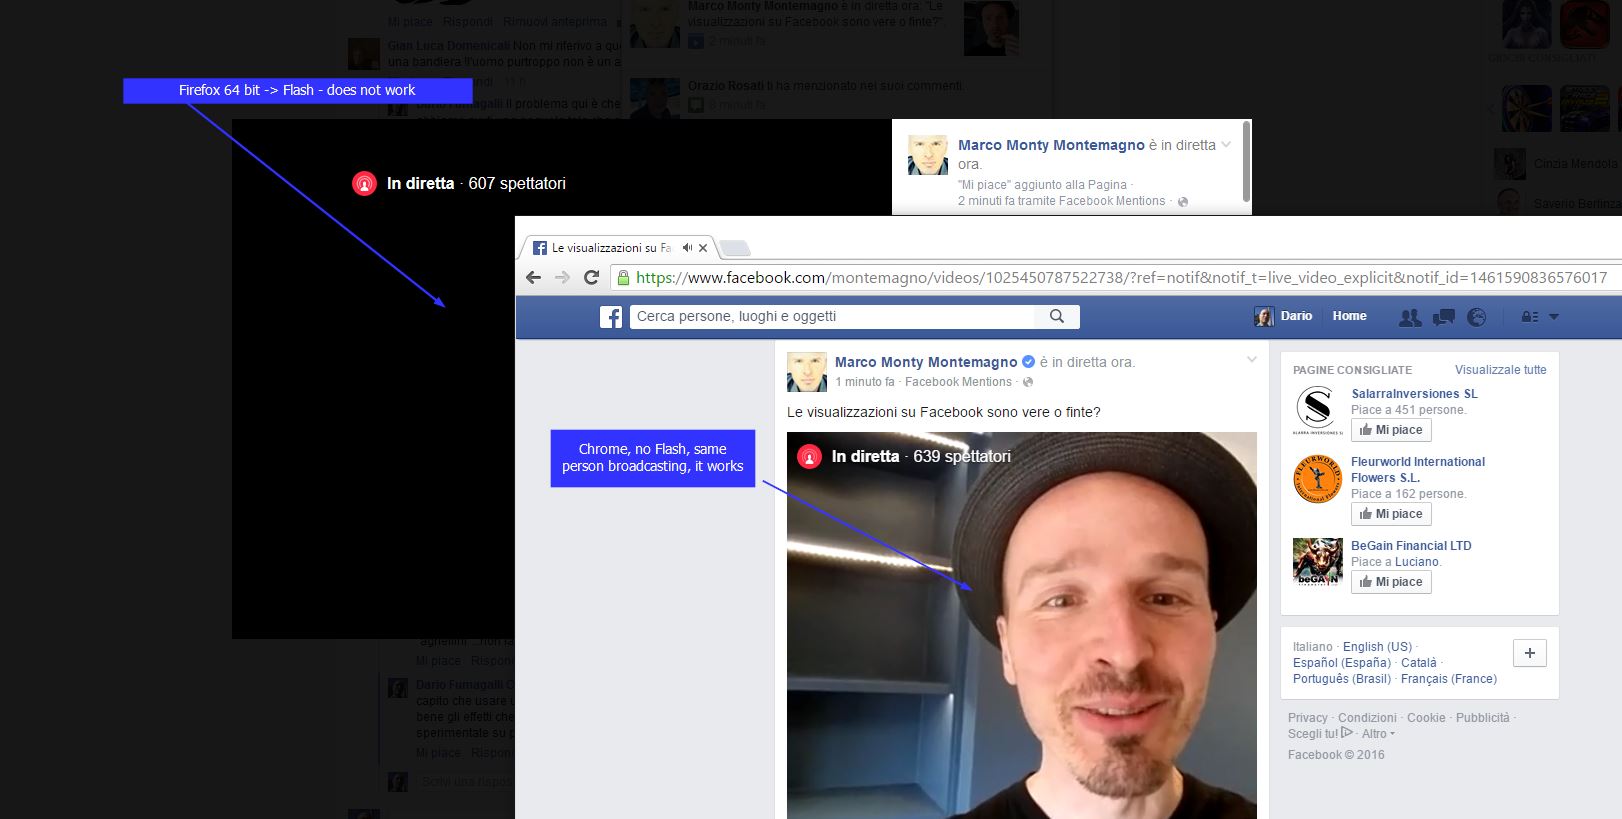Click the Chrome forward navigation arrow
The width and height of the screenshot is (1622, 819).
coord(562,278)
